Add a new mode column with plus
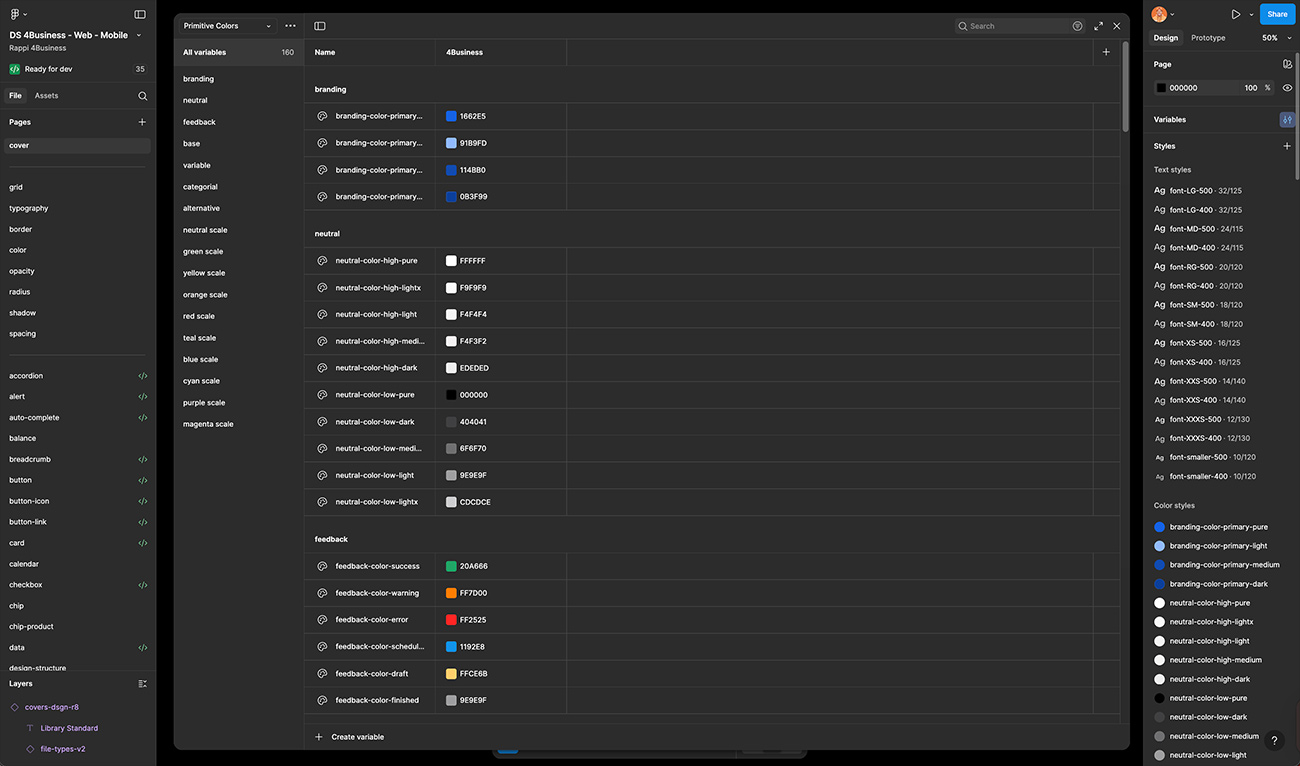 click(1106, 52)
